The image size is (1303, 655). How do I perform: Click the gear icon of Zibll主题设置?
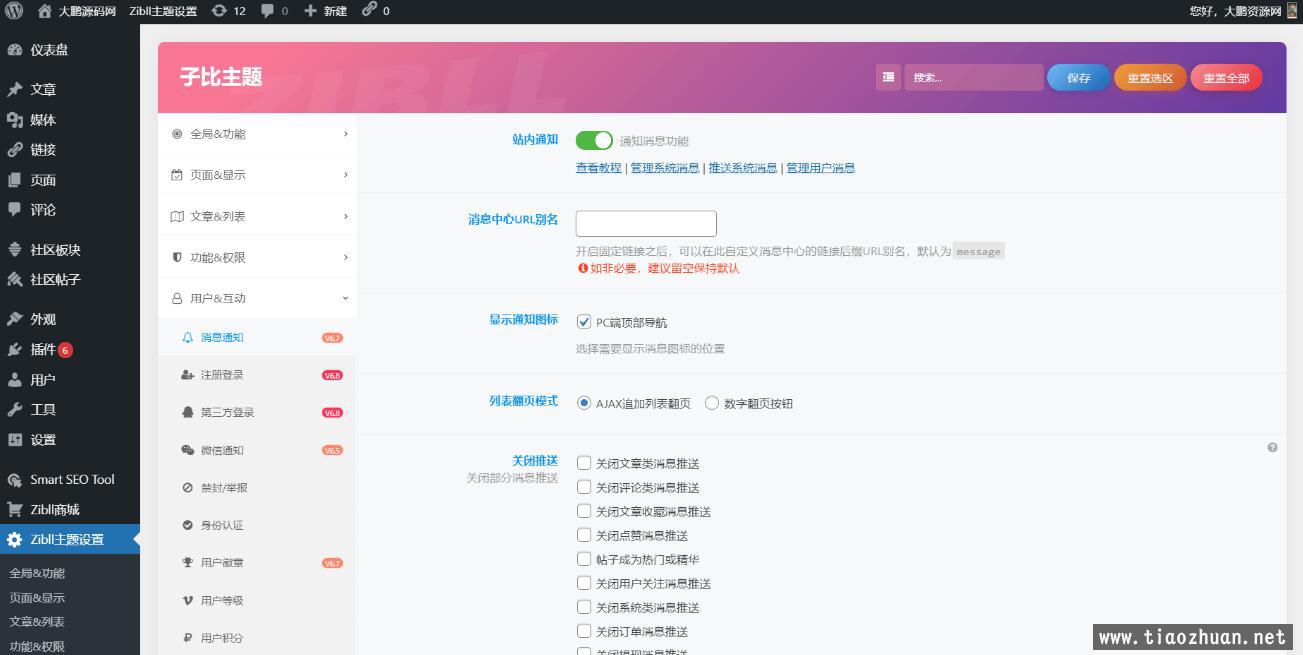14,539
